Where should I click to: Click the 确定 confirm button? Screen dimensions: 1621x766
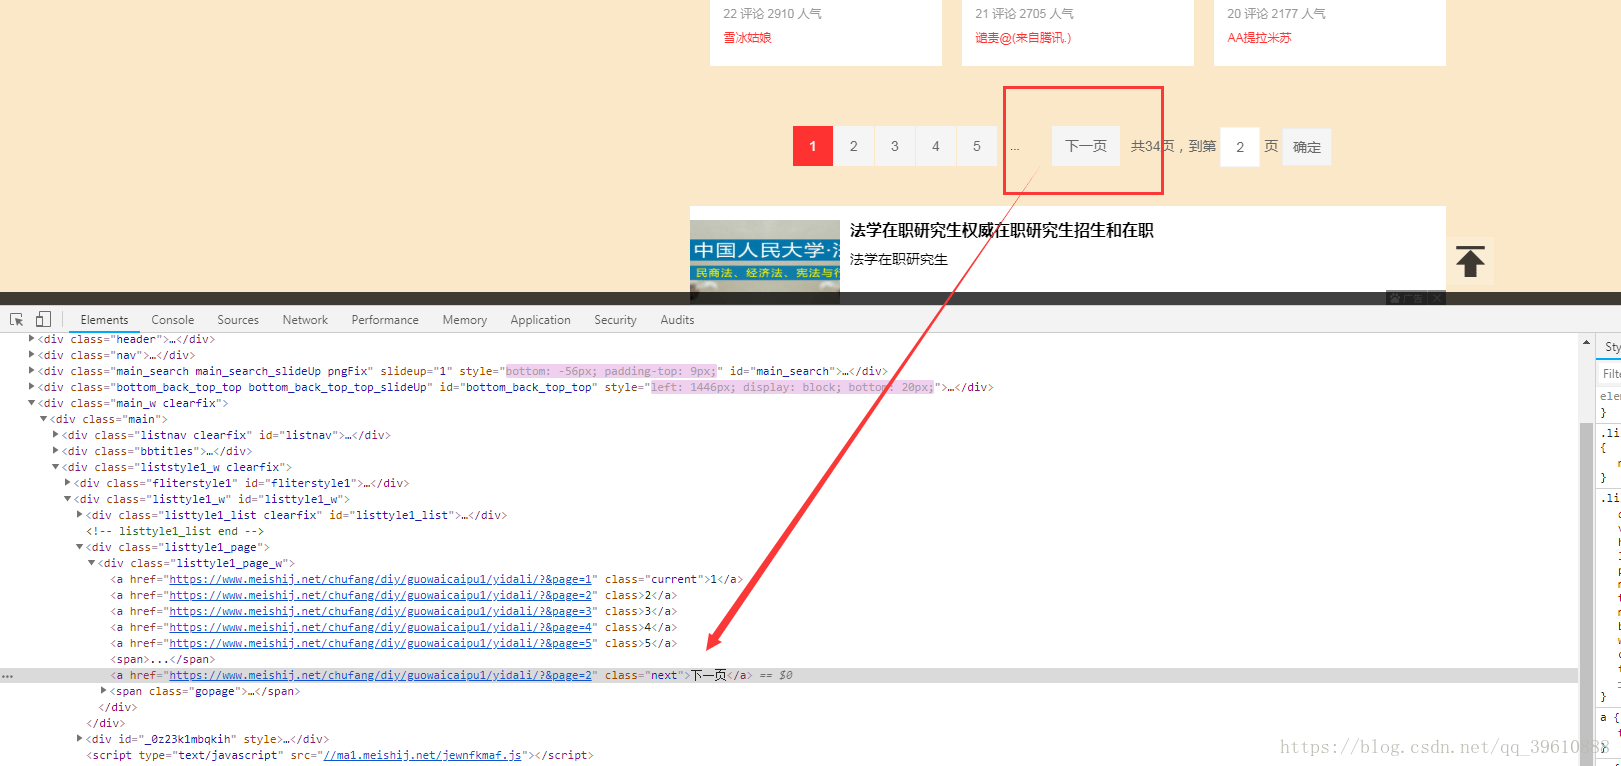coord(1307,147)
